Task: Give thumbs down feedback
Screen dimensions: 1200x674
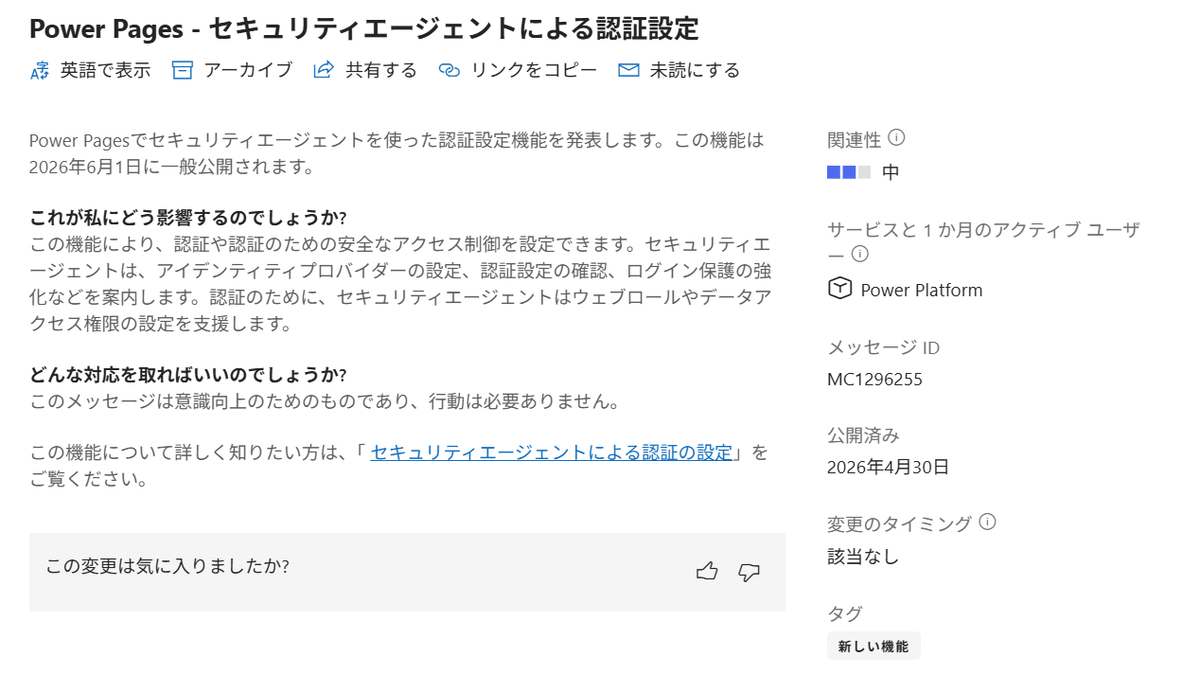Action: 749,572
